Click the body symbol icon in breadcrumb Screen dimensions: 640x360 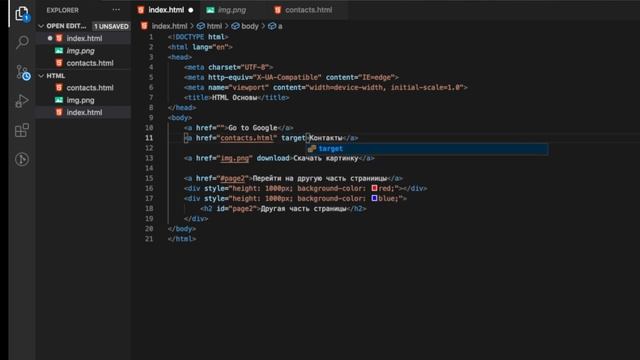point(236,26)
